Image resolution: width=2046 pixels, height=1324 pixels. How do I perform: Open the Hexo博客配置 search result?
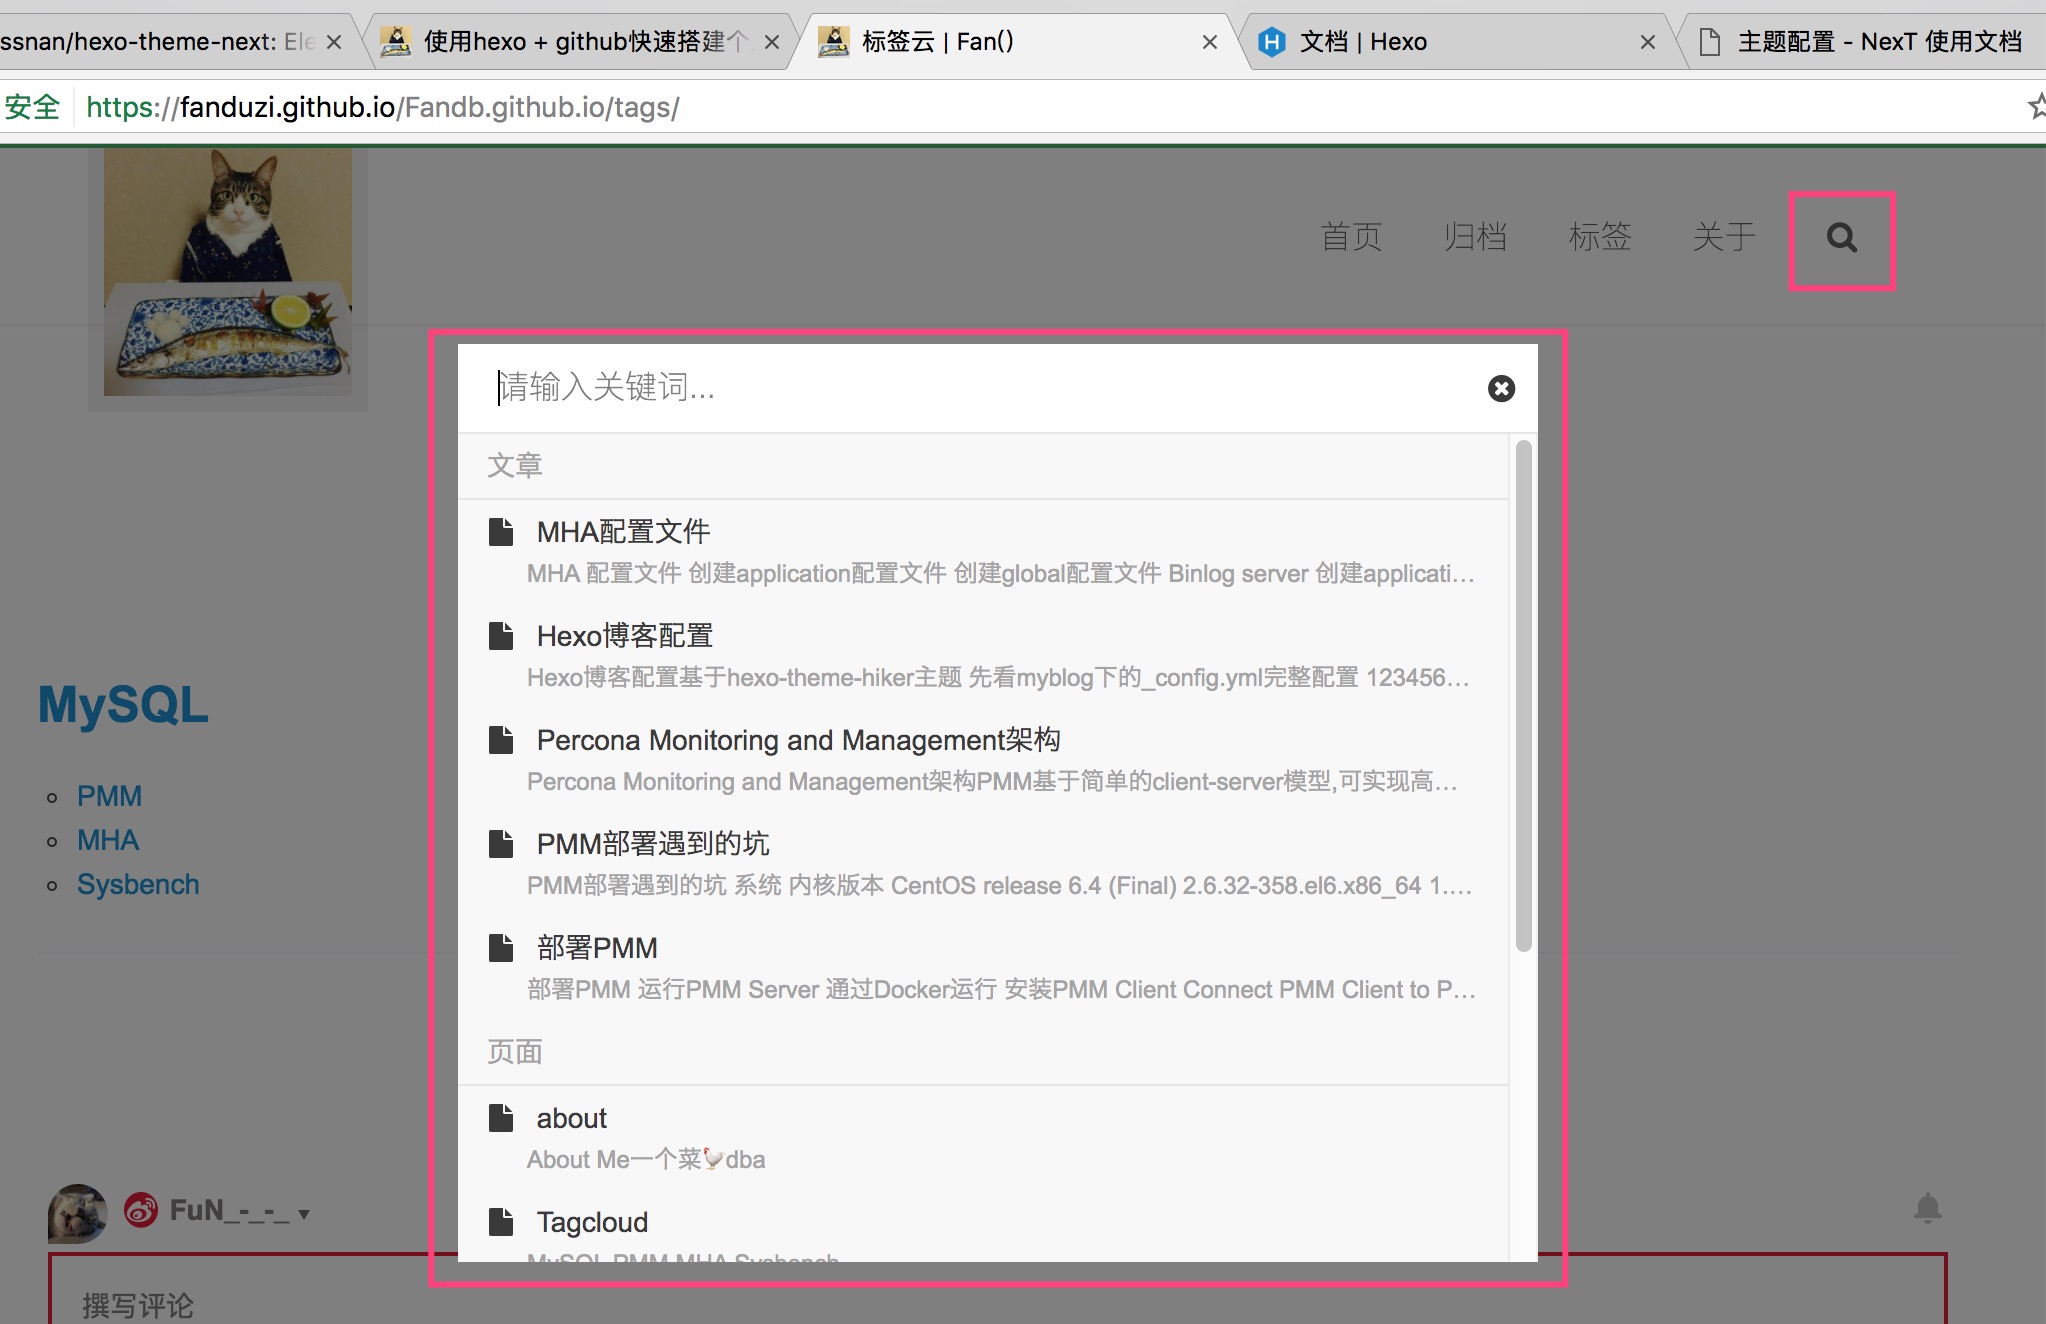[x=625, y=636]
